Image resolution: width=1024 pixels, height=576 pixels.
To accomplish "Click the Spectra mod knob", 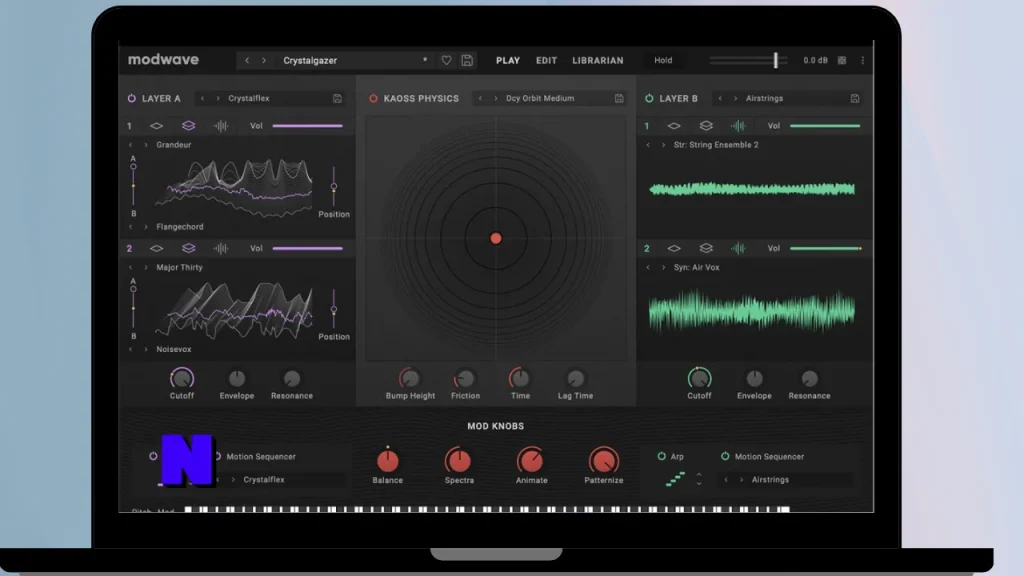I will 458,461.
